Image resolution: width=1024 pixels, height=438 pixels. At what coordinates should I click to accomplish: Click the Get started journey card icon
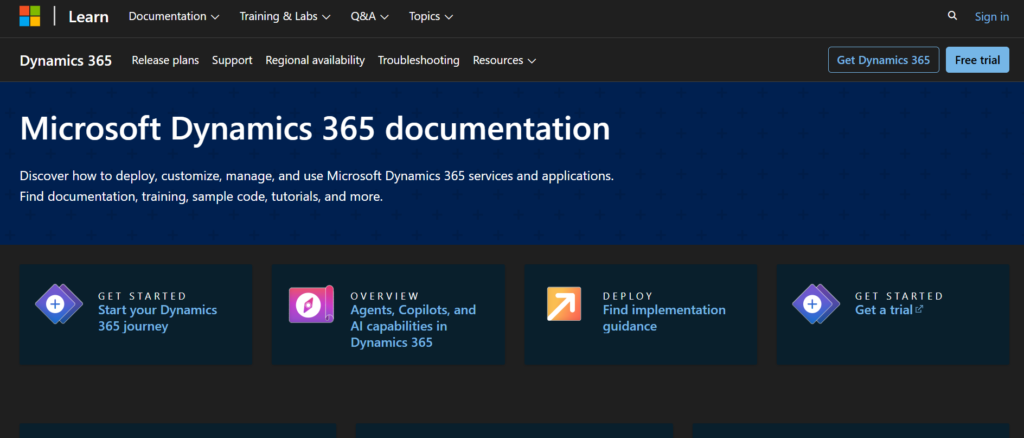tap(58, 303)
